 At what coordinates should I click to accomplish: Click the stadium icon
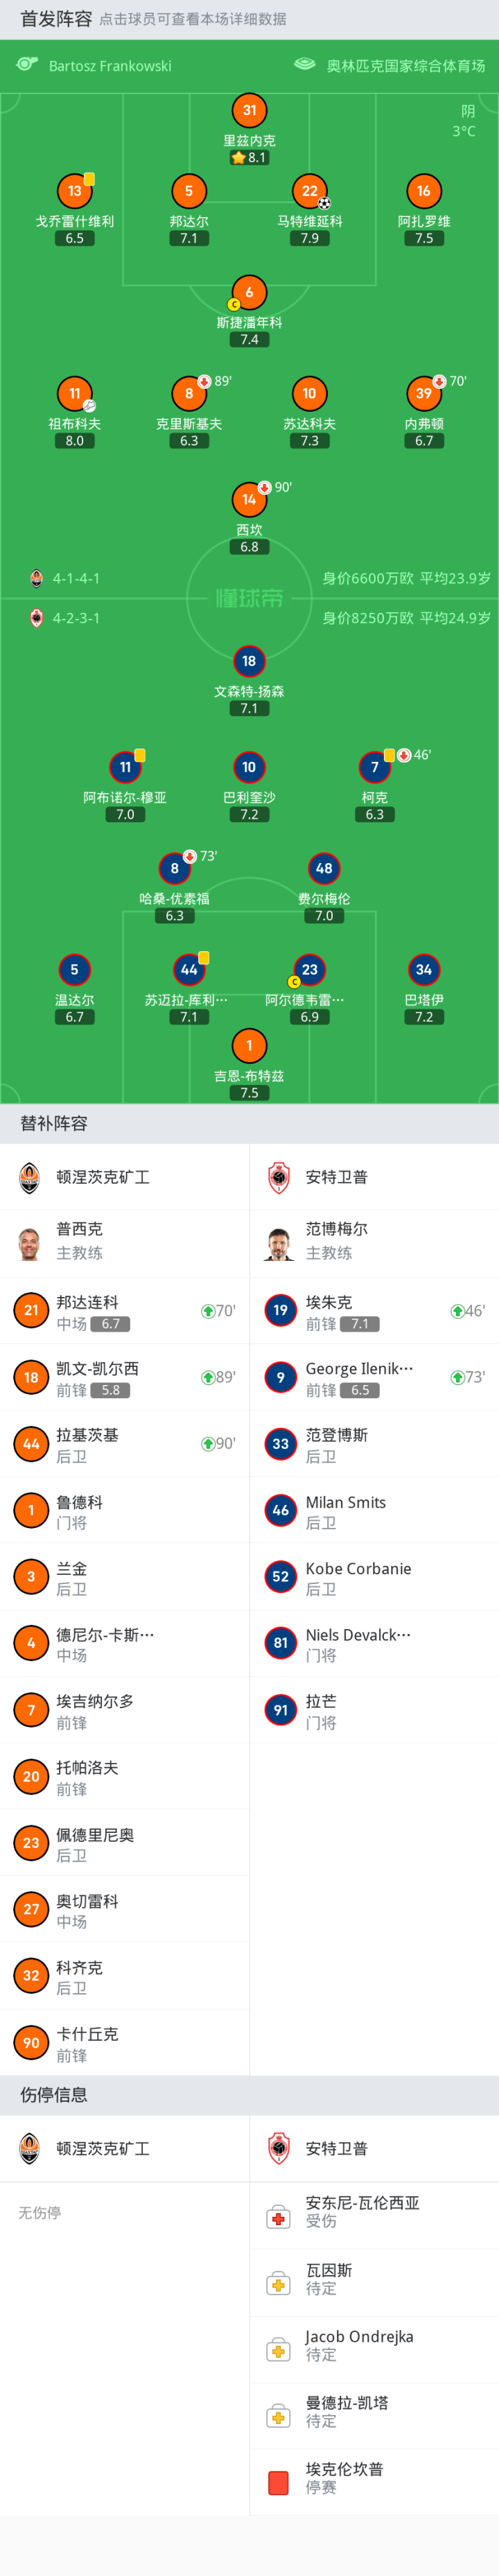pos(305,65)
